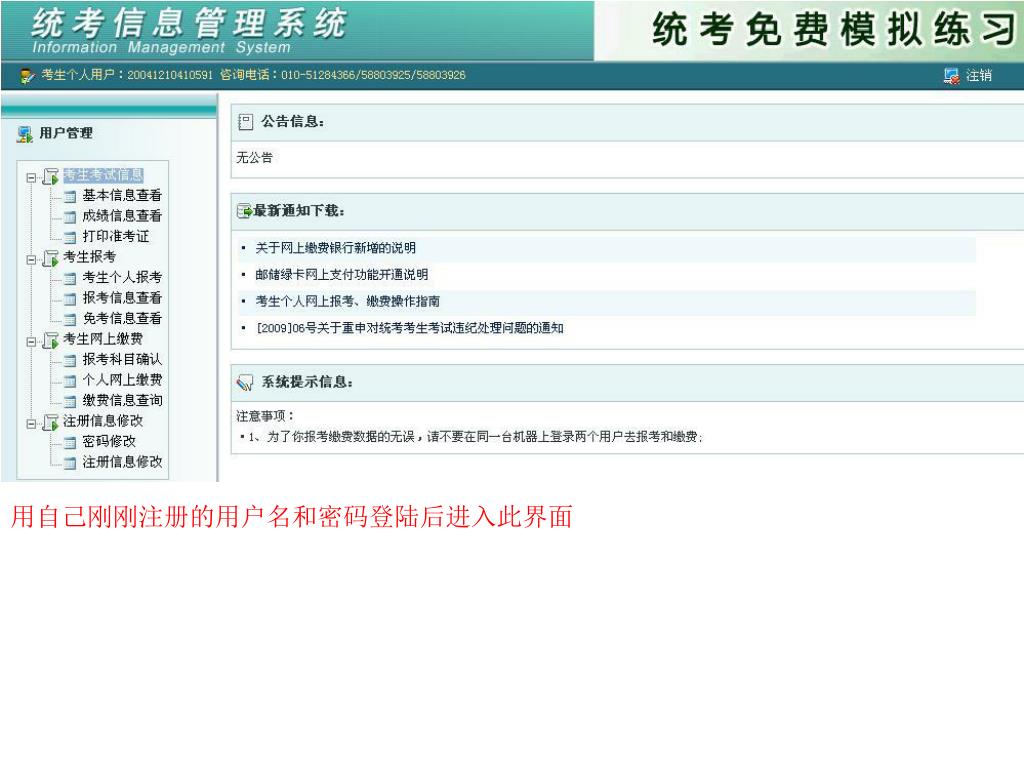Image resolution: width=1024 pixels, height=768 pixels.
Task: Click the page icon beside 打印准考证
Action: (x=70, y=238)
